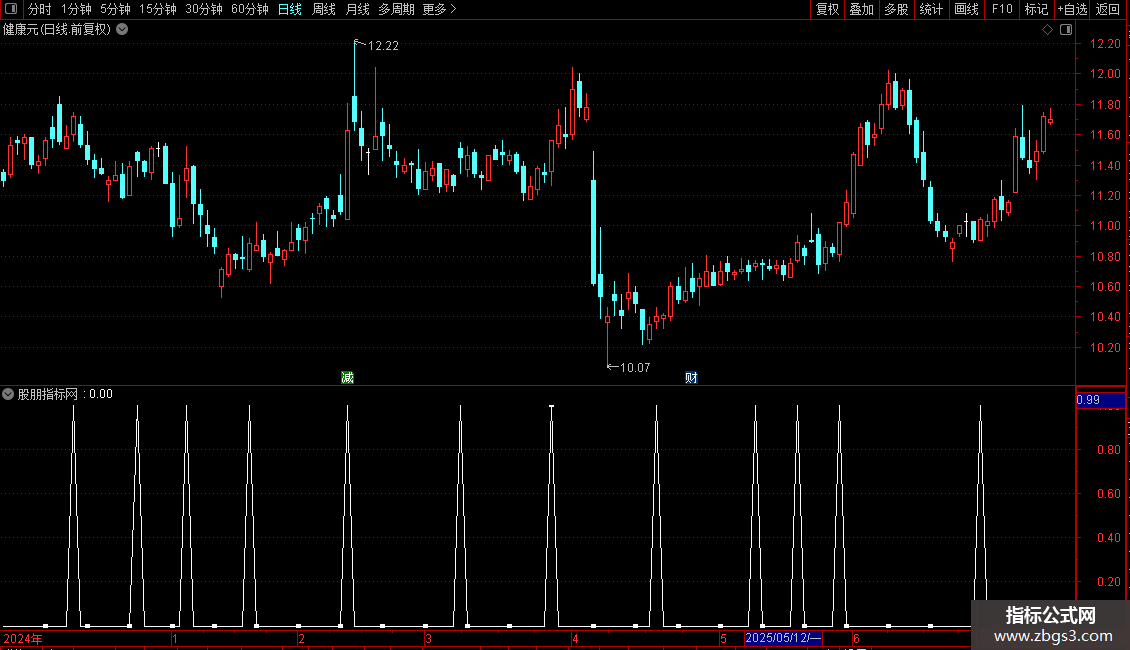Image resolution: width=1130 pixels, height=650 pixels.
Task: Click the month 4 marker on time axis
Action: [x=575, y=638]
